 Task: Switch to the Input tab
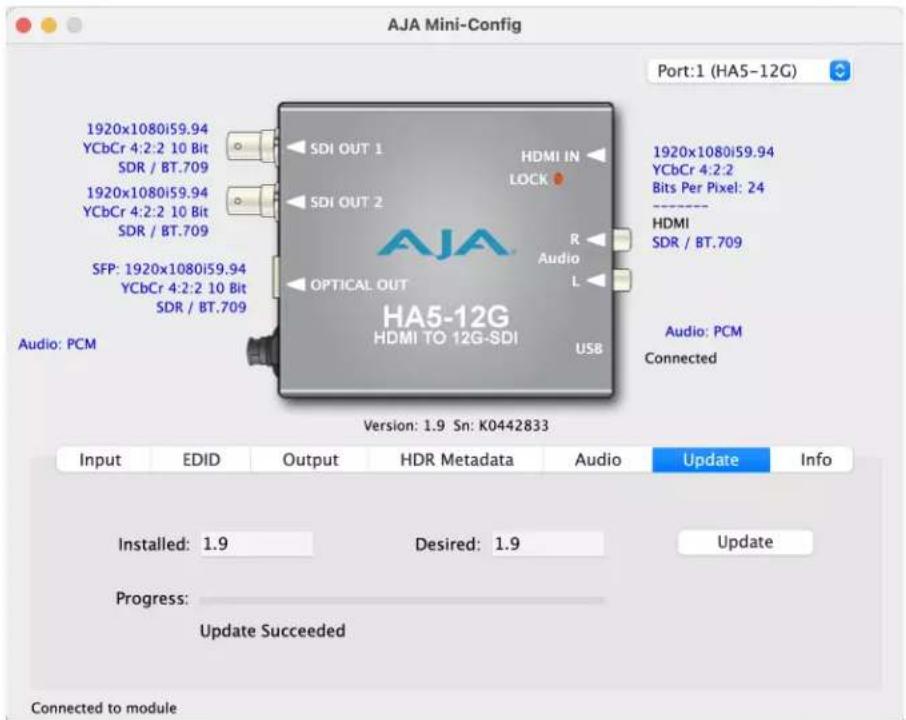(101, 460)
